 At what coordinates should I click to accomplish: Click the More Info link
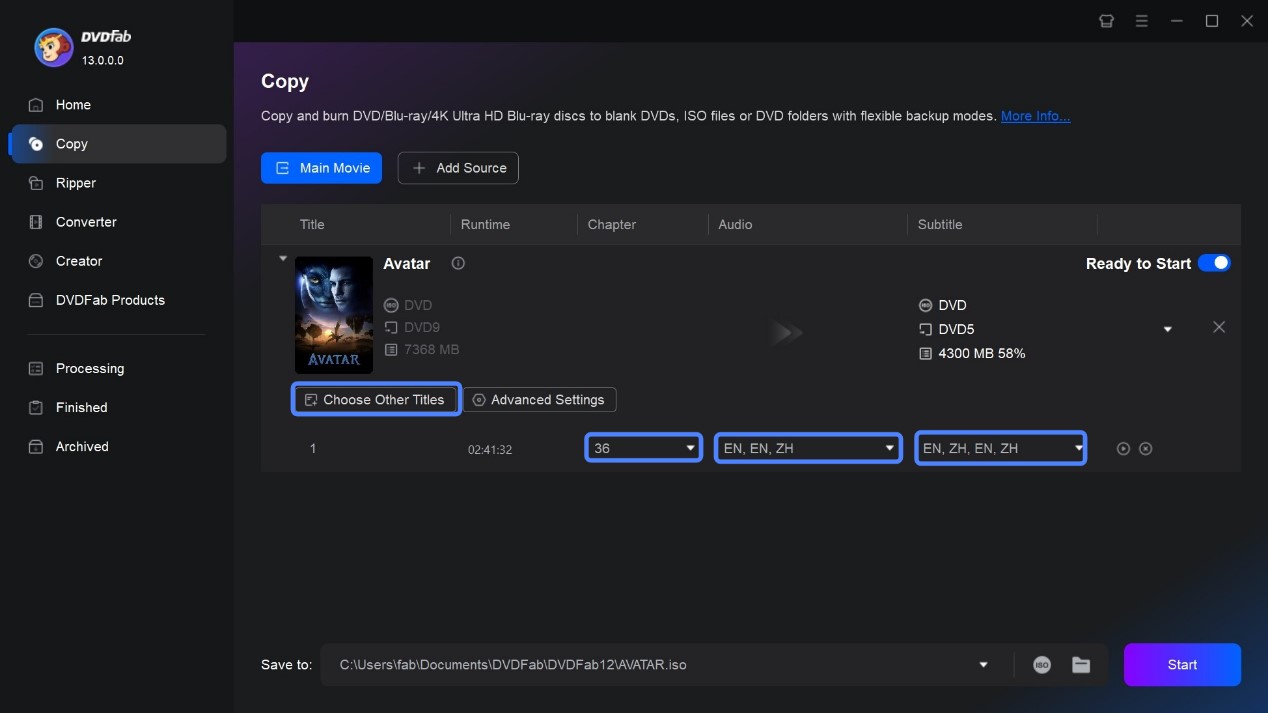point(1035,116)
